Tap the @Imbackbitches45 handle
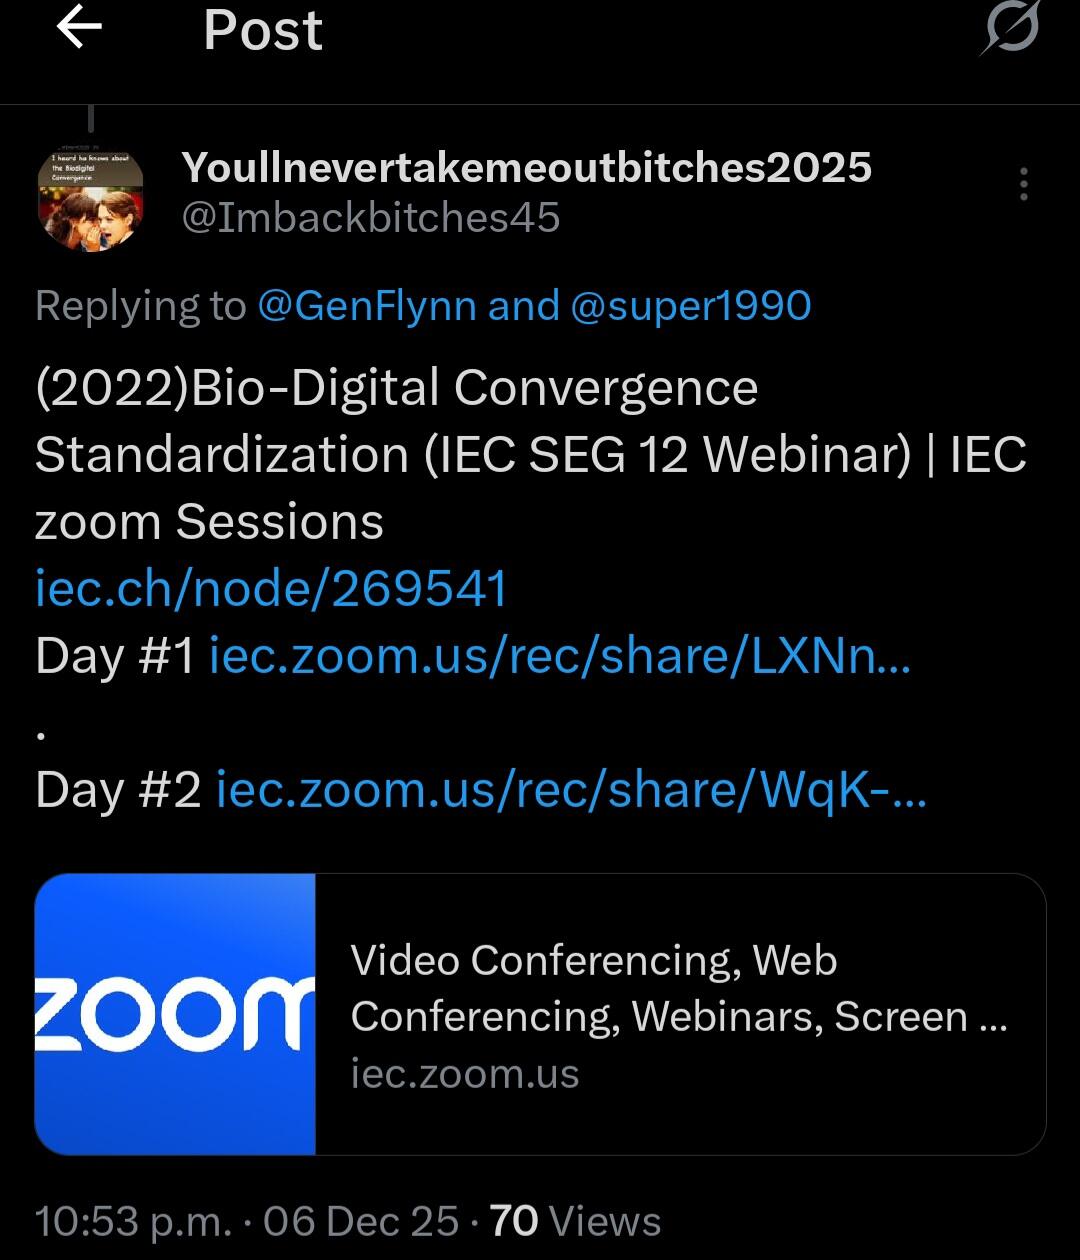The height and width of the screenshot is (1260, 1080). [x=370, y=218]
